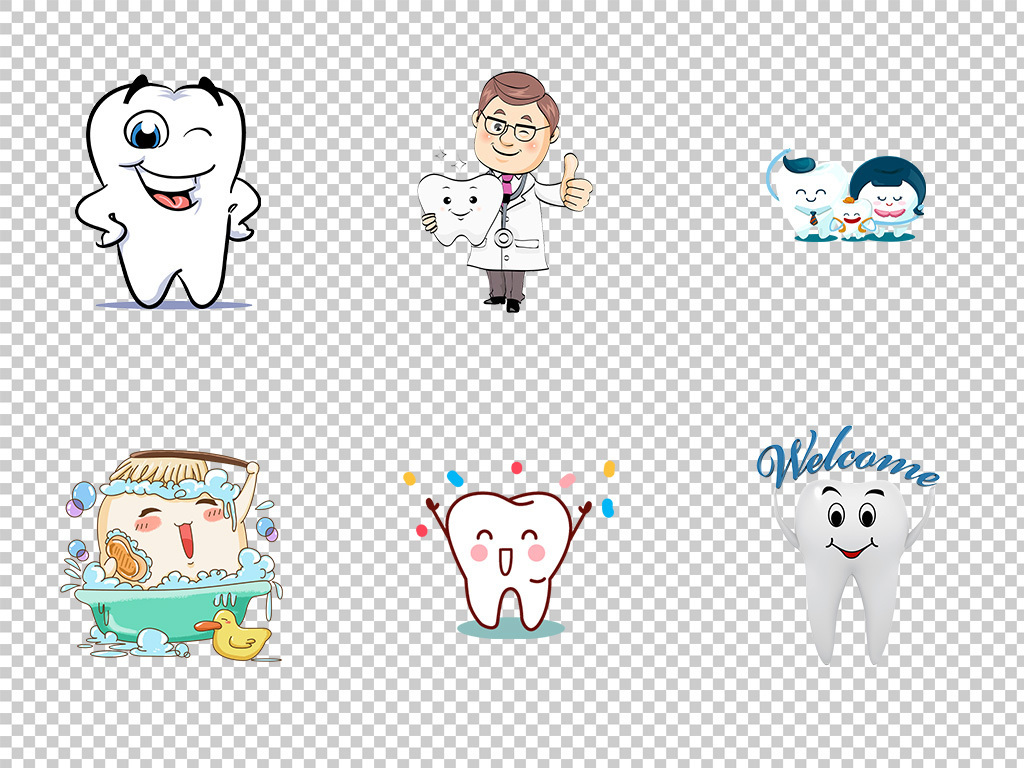Click the blue 'Welcome' text
Viewport: 1024px width, 768px height.
(x=848, y=458)
